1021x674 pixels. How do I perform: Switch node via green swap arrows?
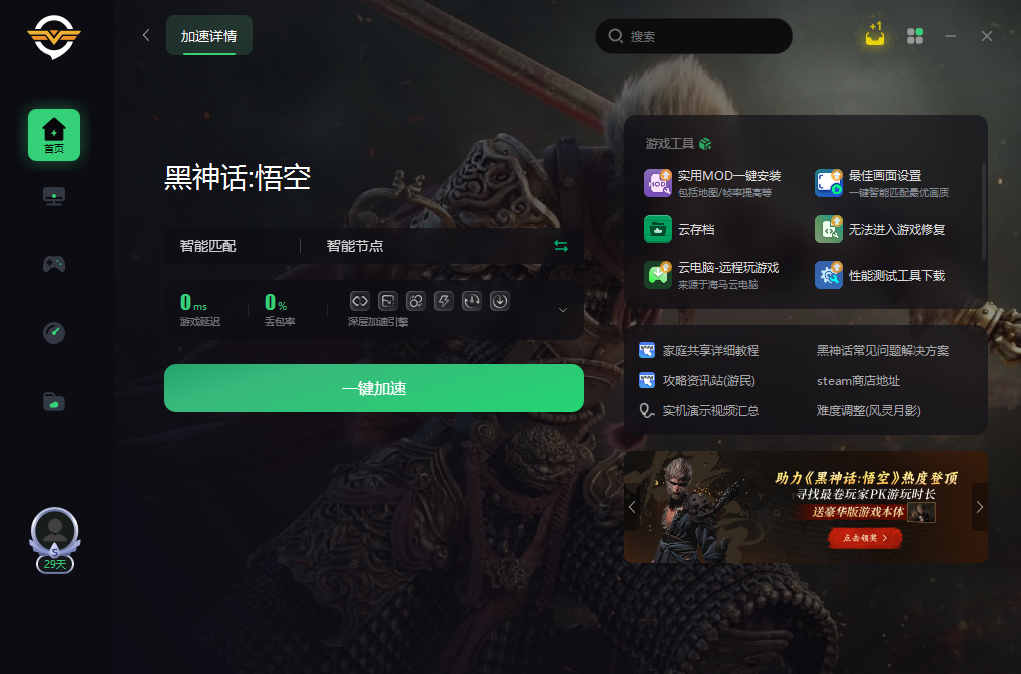click(x=561, y=246)
